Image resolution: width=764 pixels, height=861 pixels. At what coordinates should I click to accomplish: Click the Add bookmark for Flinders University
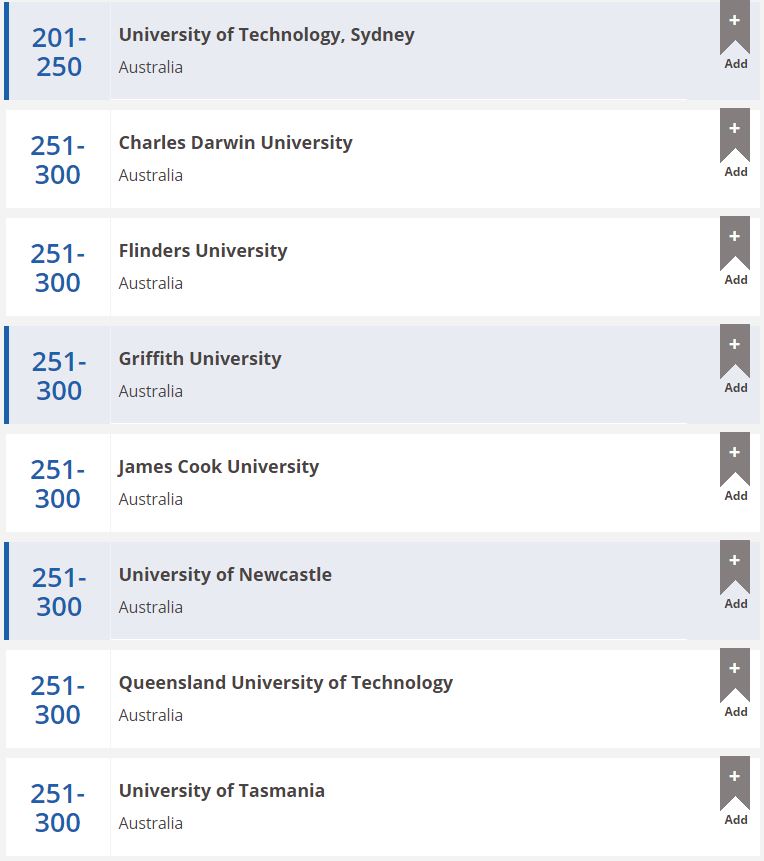pyautogui.click(x=735, y=246)
